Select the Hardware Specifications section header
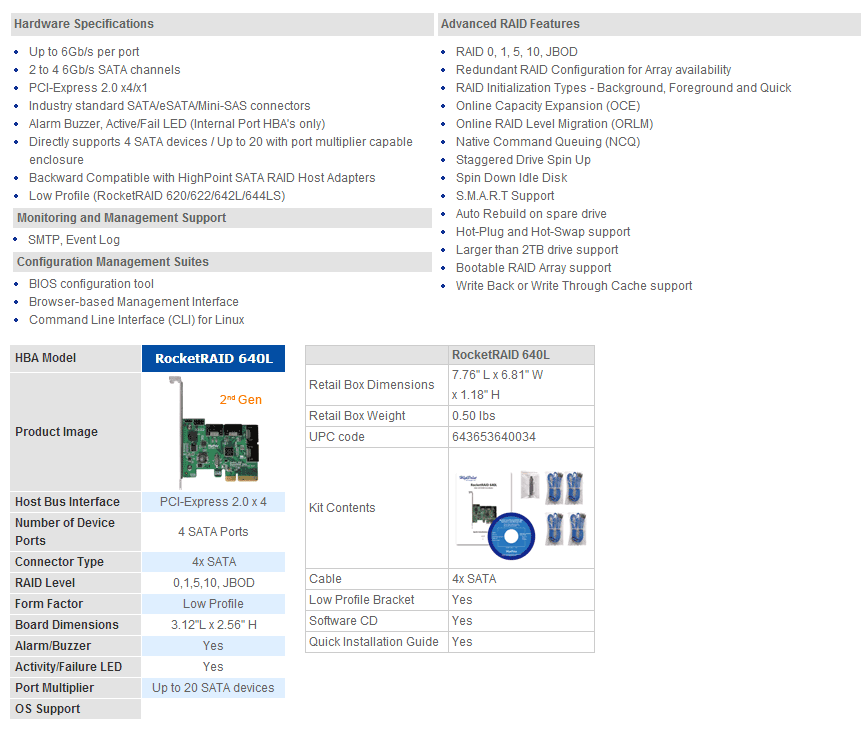The image size is (864, 730). pos(84,24)
